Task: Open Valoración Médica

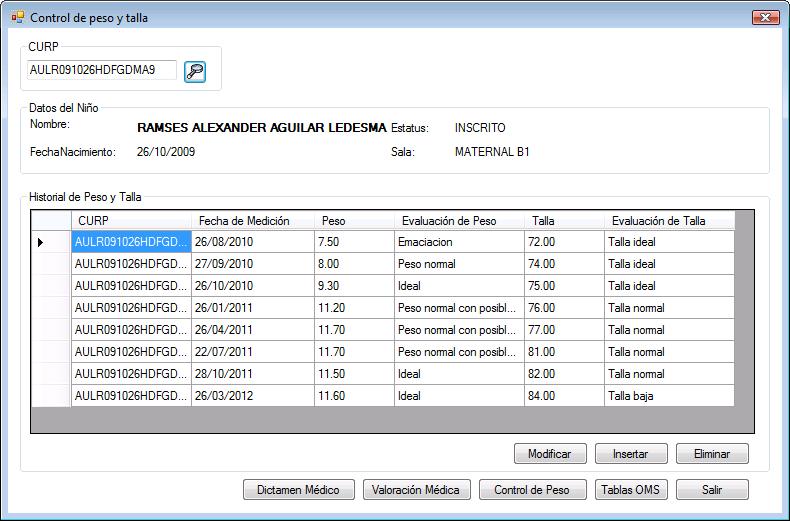Action: click(417, 489)
